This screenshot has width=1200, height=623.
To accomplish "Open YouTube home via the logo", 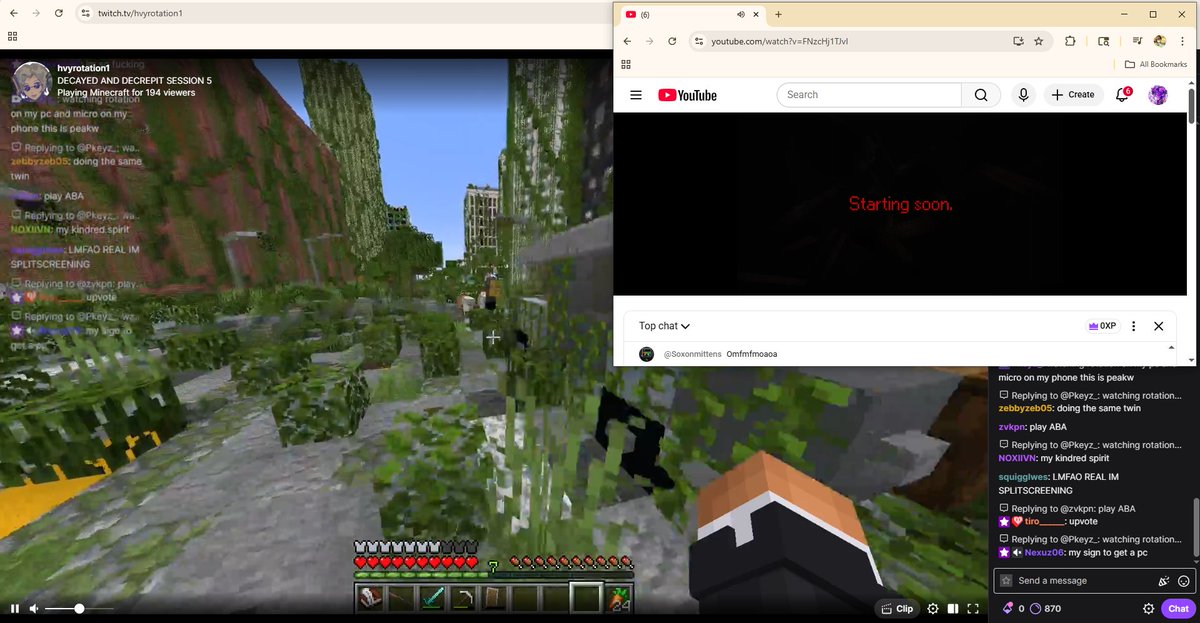I will pyautogui.click(x=687, y=95).
